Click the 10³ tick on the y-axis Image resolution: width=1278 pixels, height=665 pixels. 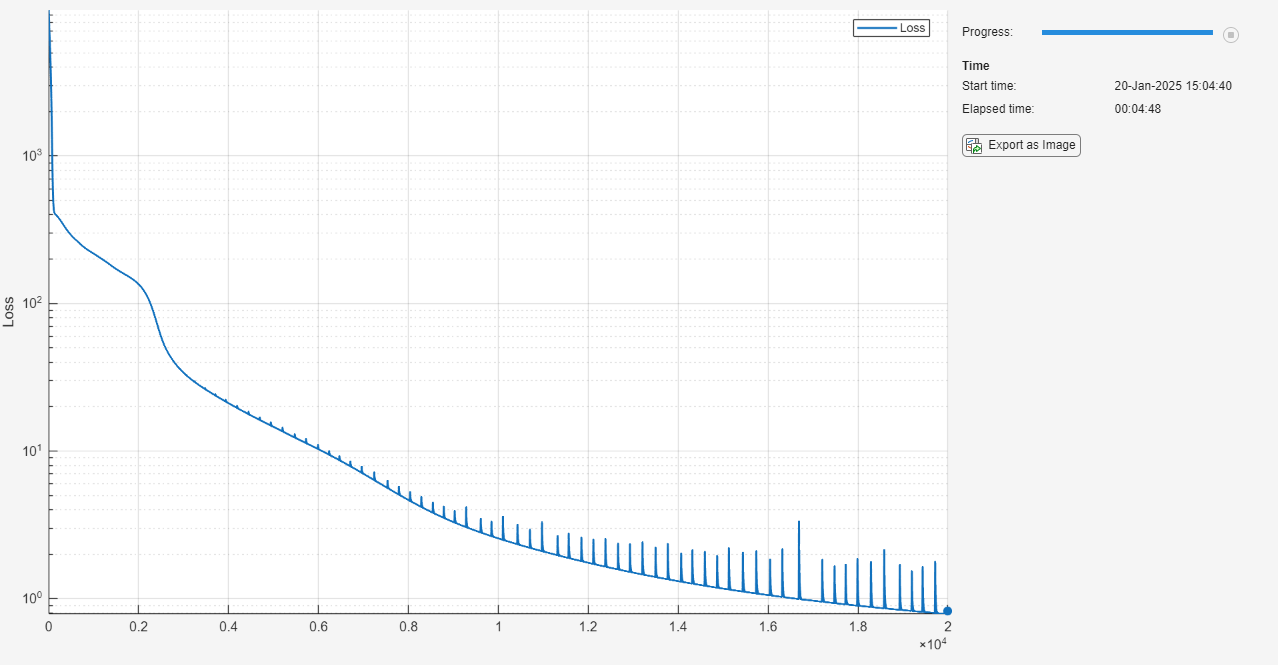pyautogui.click(x=30, y=156)
